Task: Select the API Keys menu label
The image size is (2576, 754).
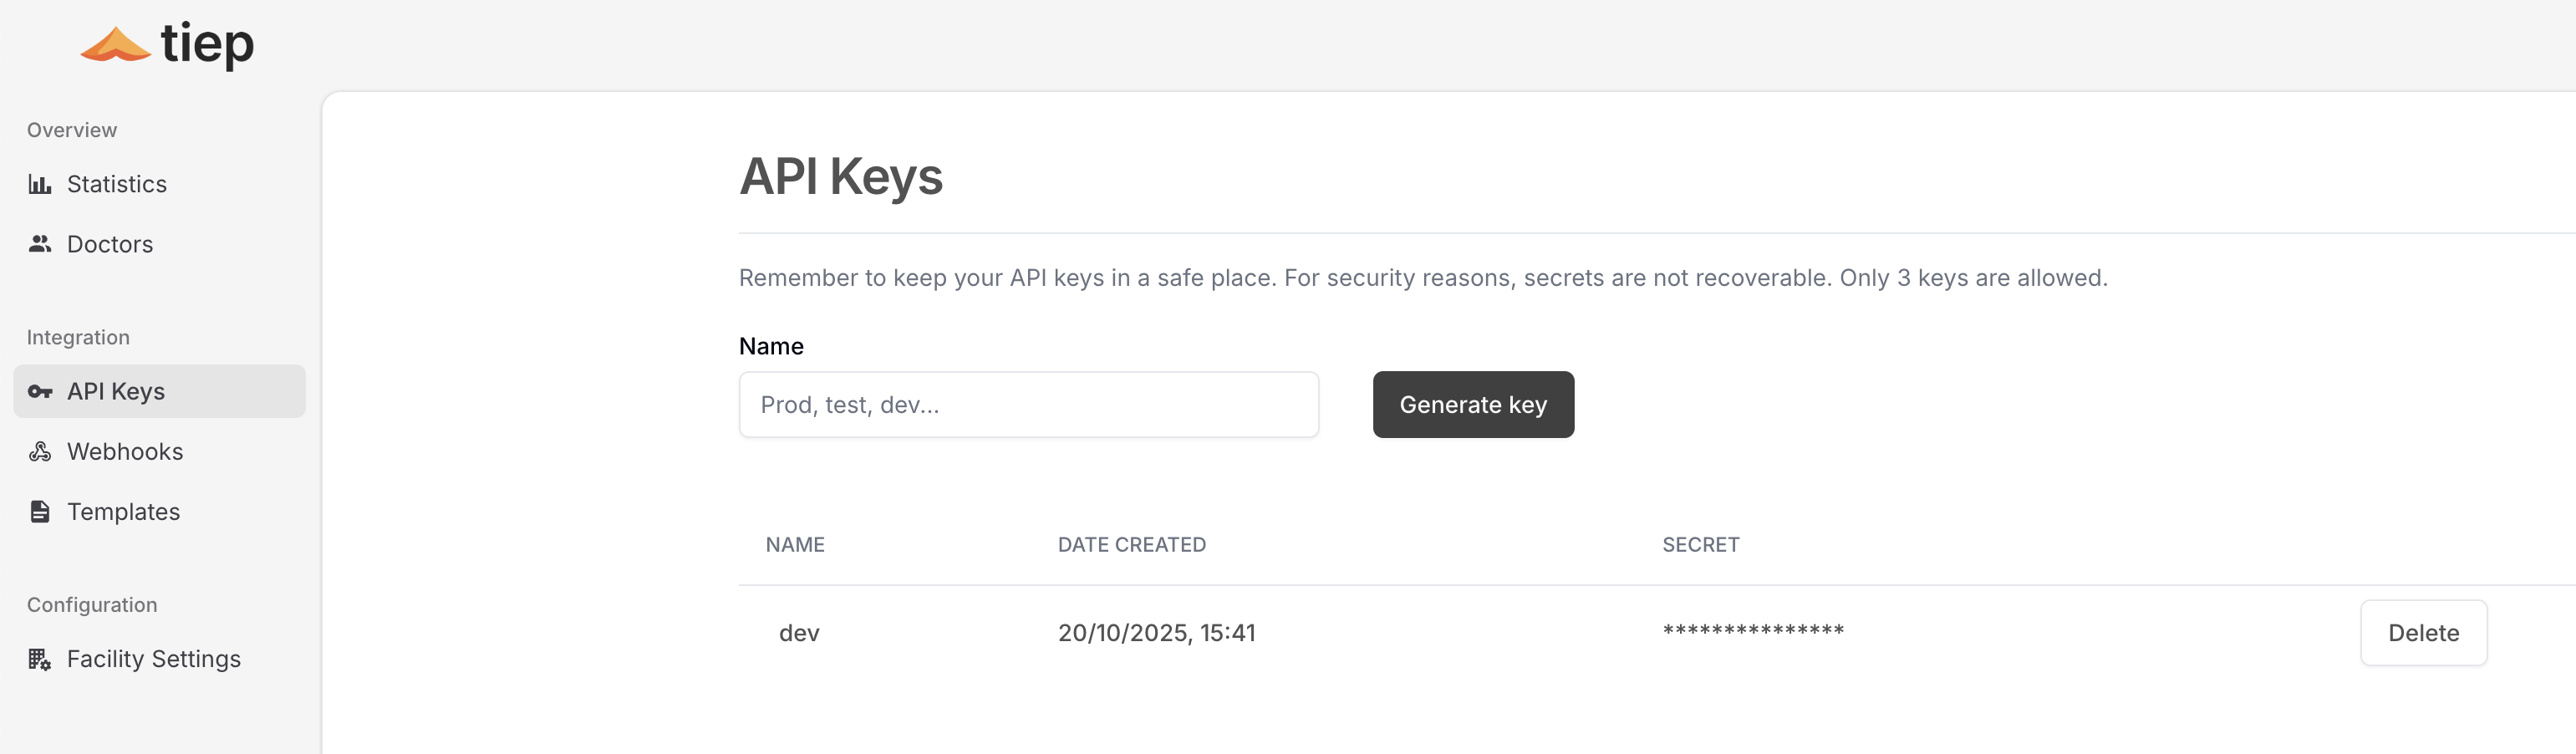Action: [116, 392]
